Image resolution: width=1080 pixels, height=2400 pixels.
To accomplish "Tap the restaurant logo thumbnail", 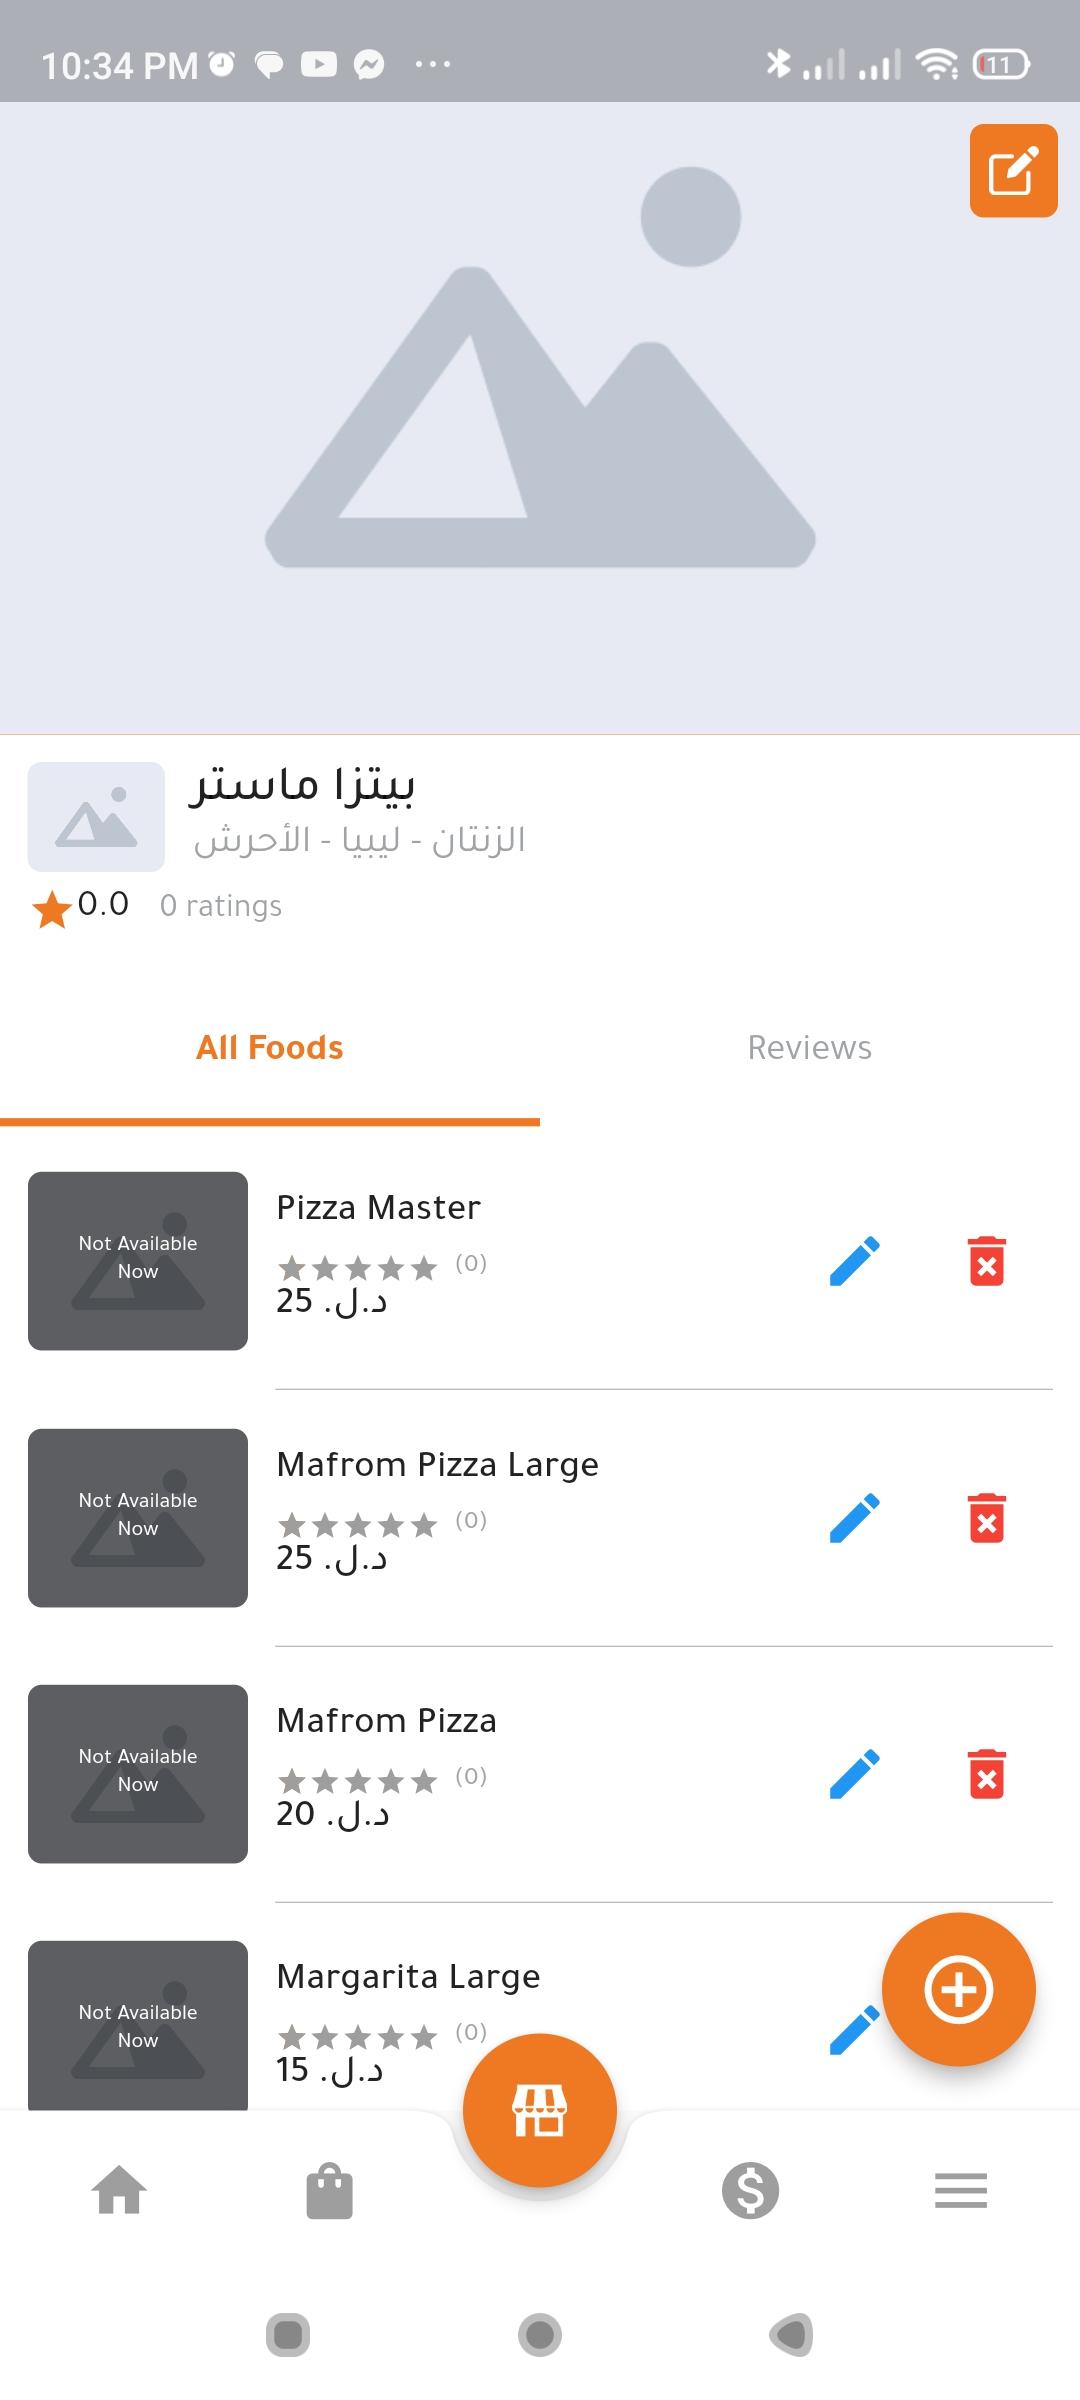I will tap(96, 817).
